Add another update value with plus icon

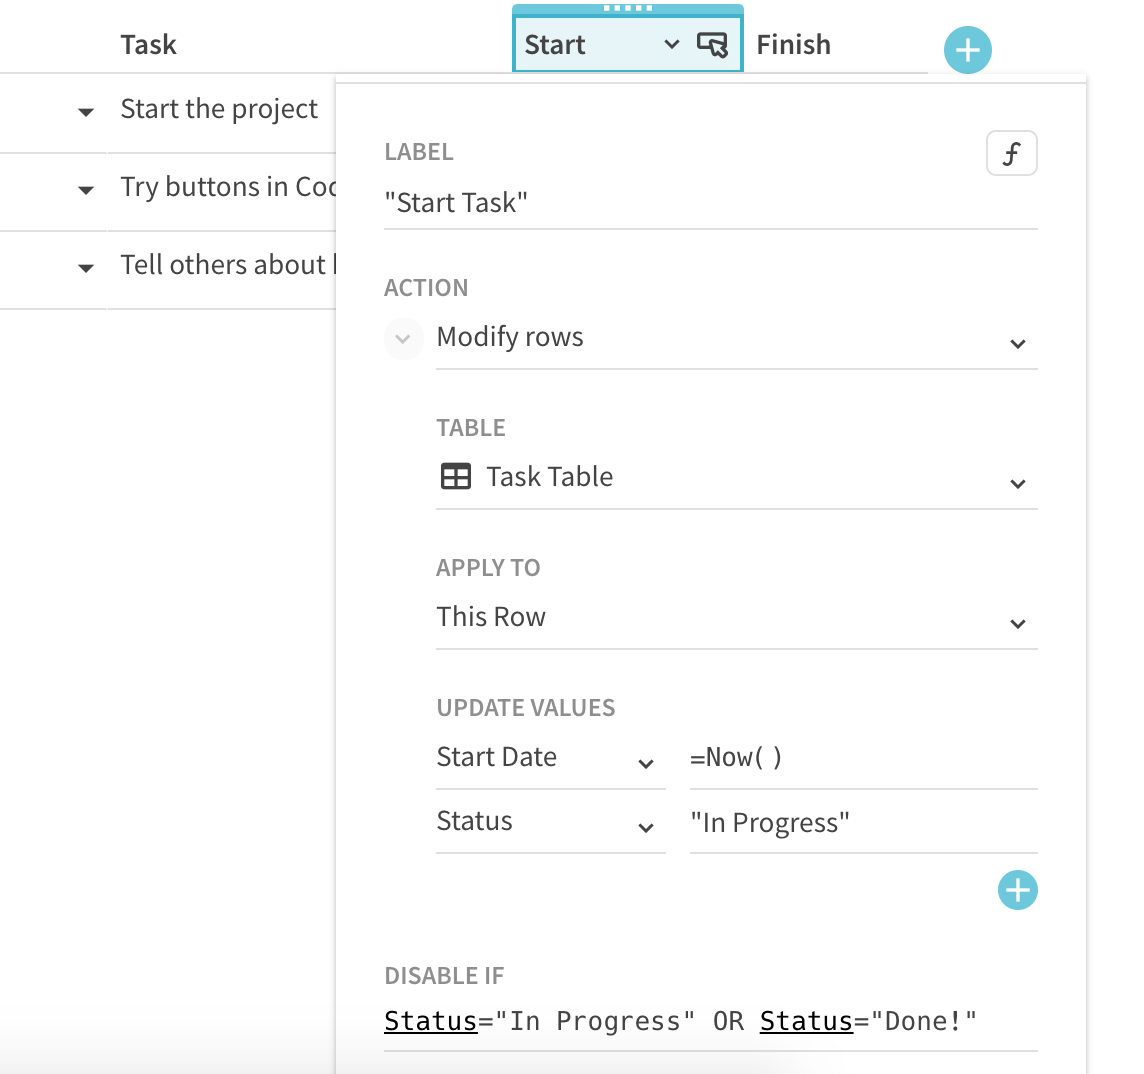[x=1017, y=890]
